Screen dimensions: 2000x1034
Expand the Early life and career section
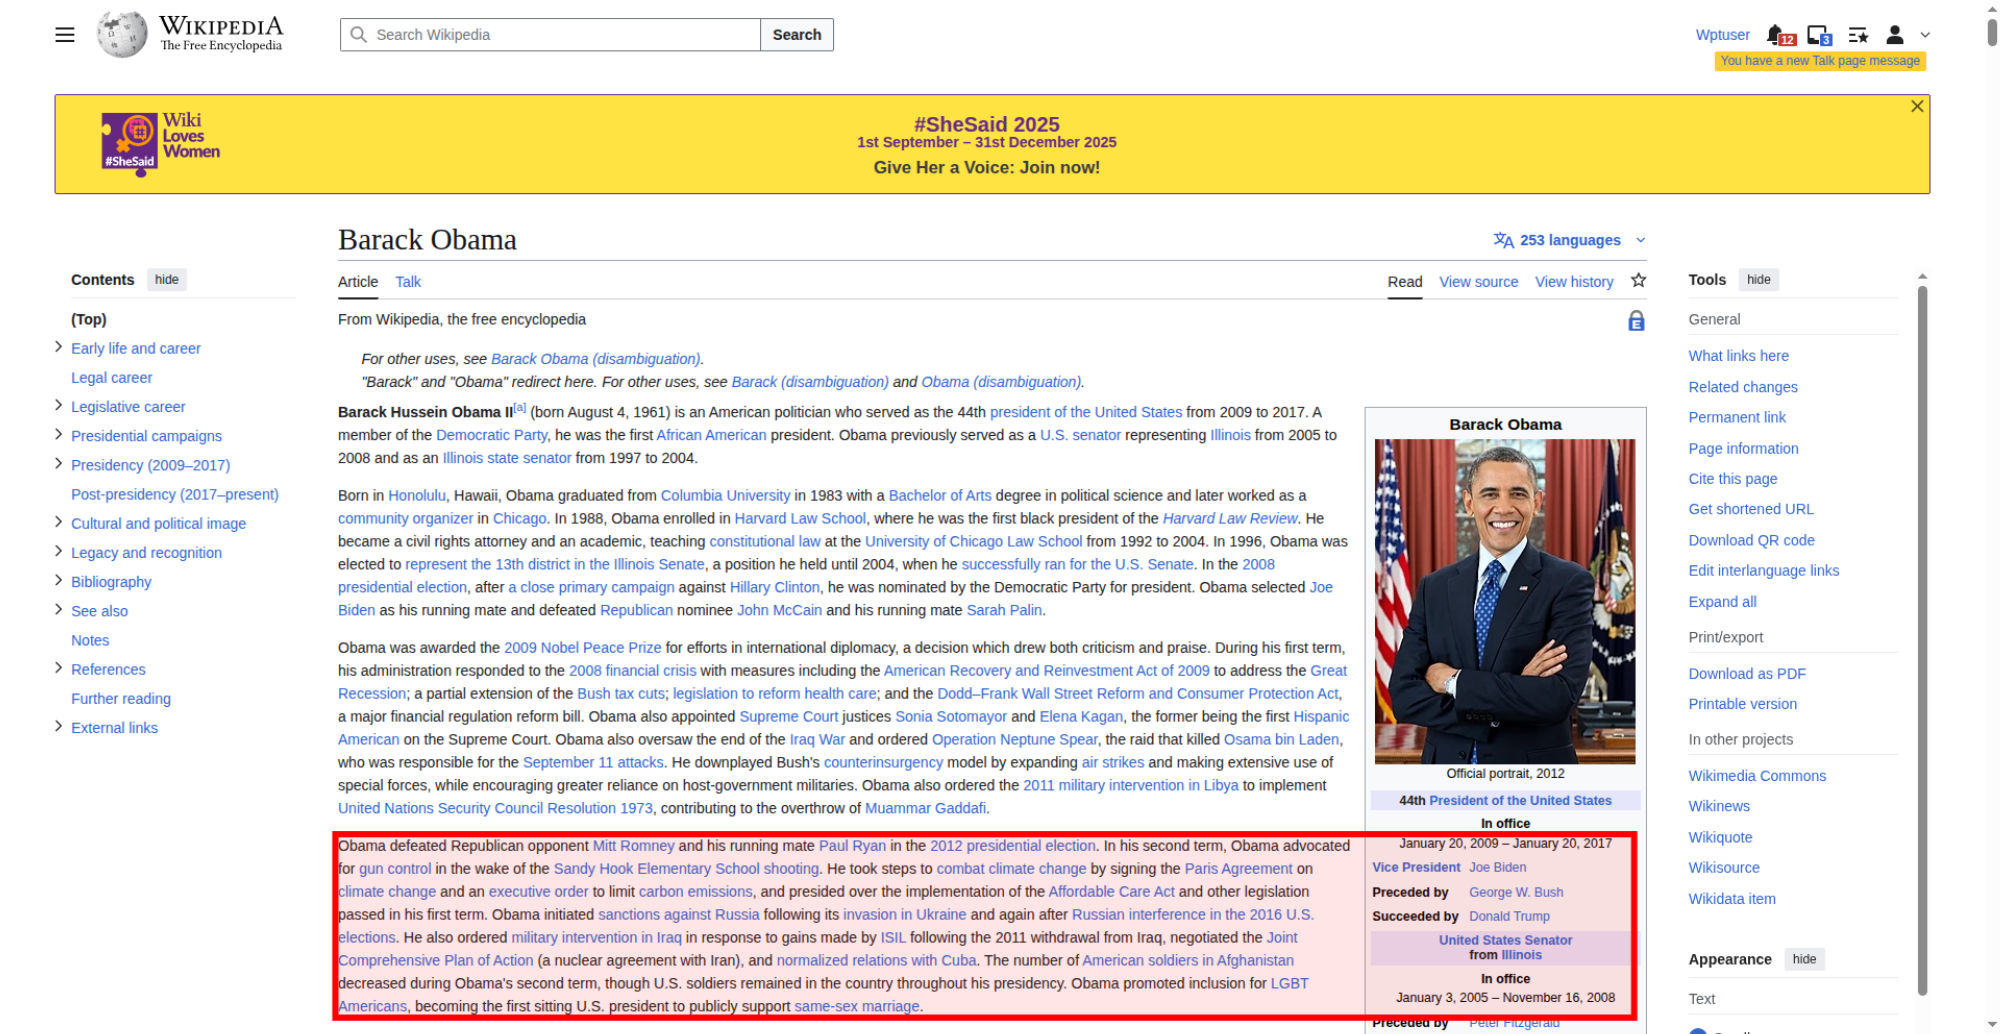(x=58, y=347)
